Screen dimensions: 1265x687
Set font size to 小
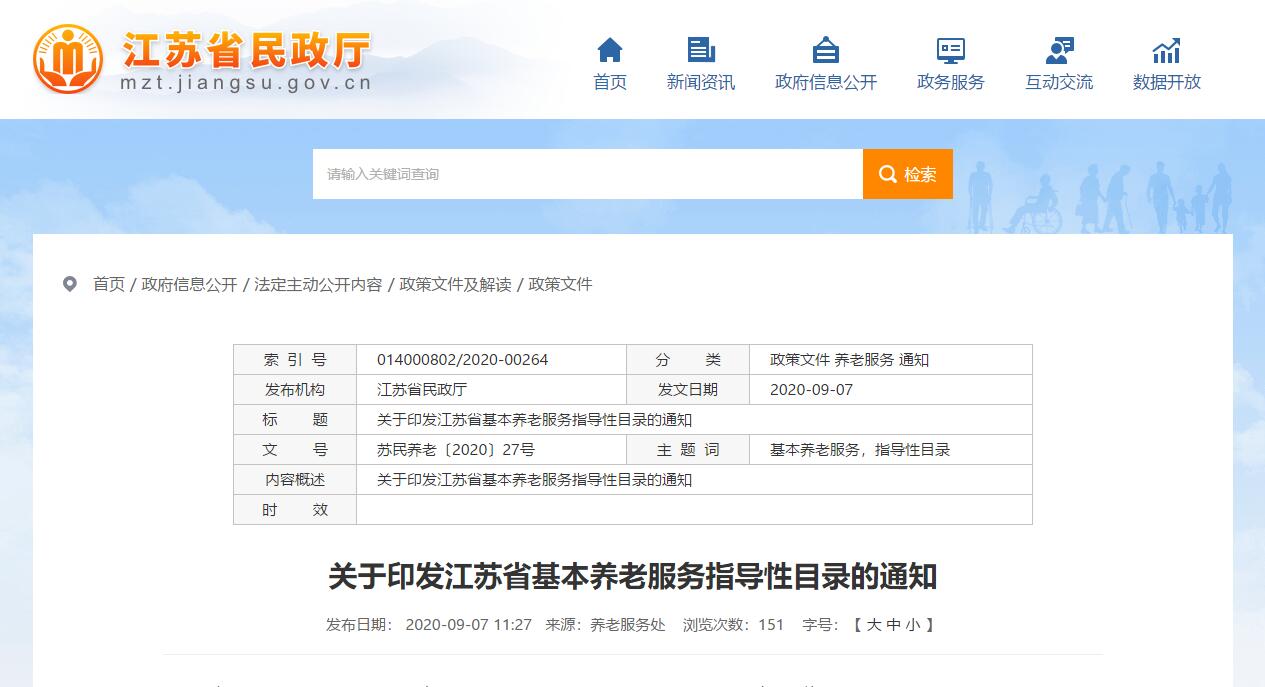pos(913,625)
